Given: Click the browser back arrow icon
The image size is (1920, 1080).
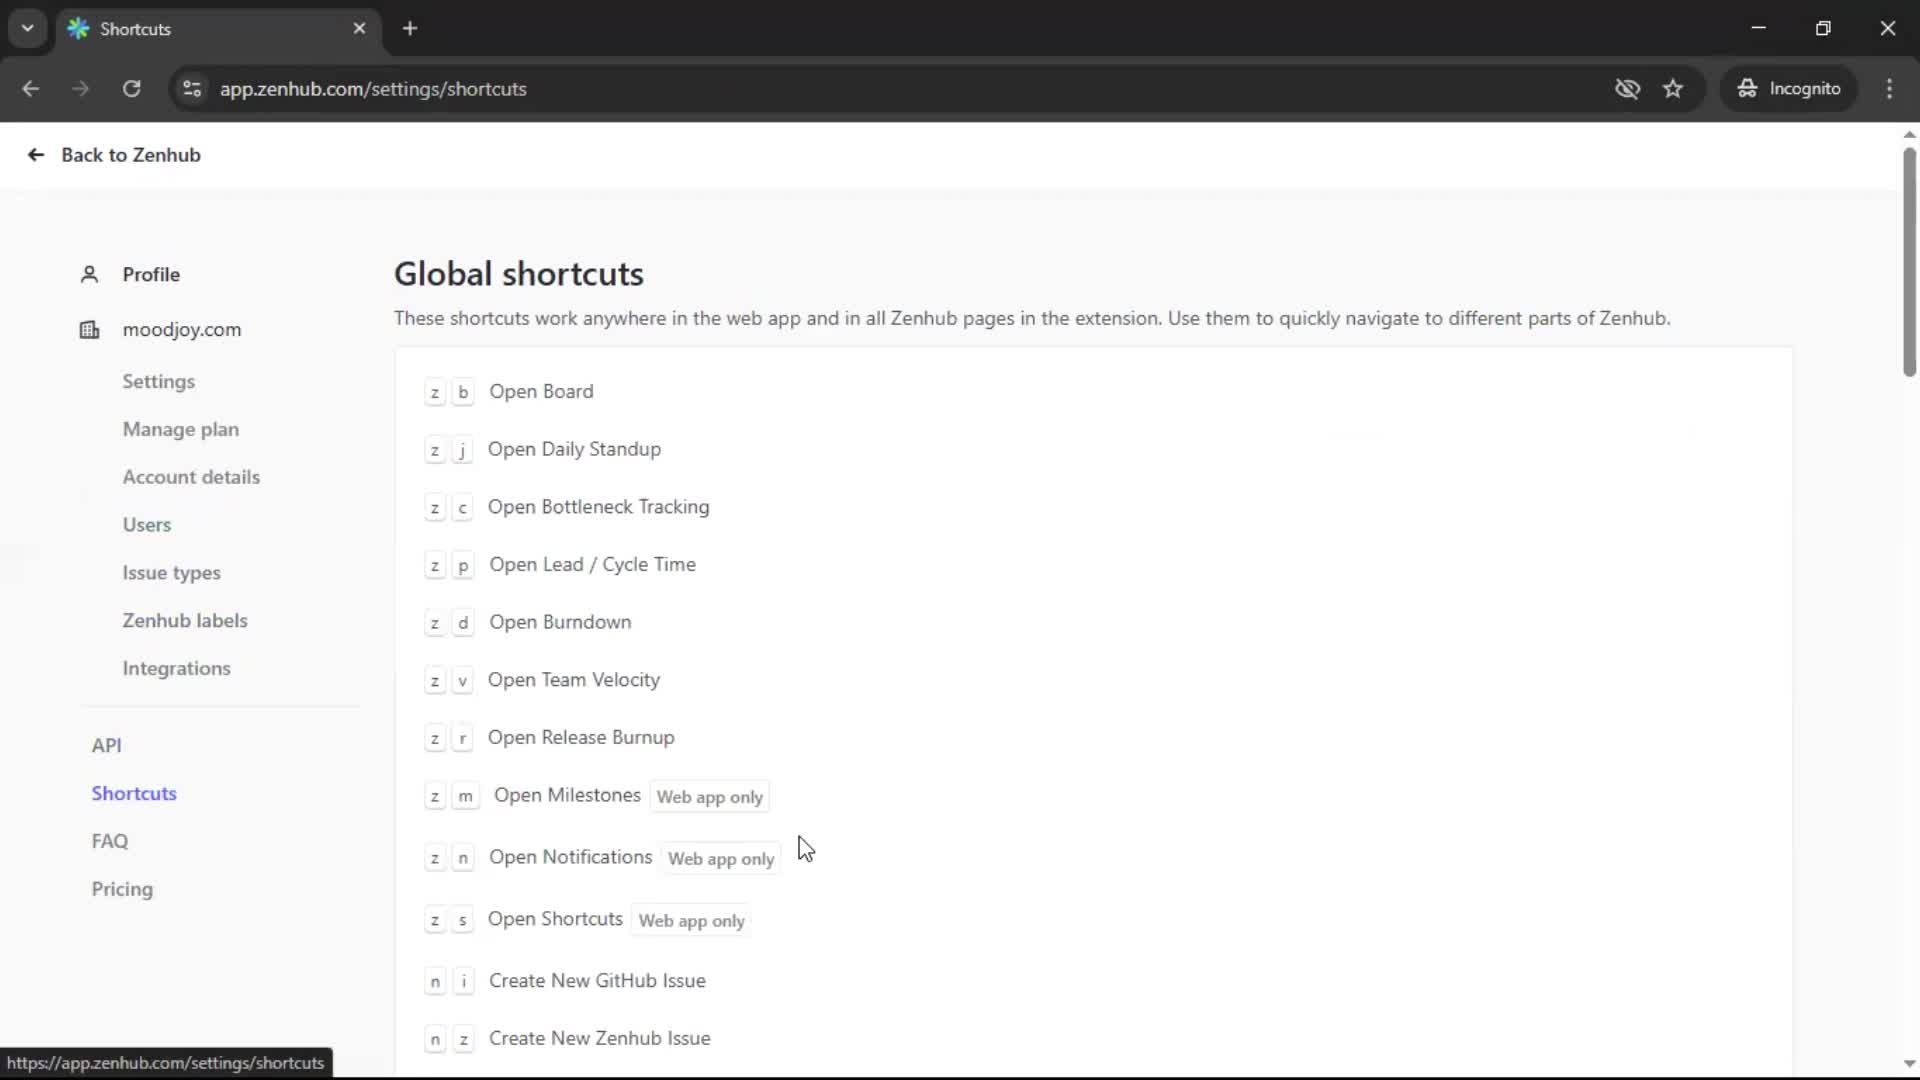Looking at the screenshot, I should [31, 89].
